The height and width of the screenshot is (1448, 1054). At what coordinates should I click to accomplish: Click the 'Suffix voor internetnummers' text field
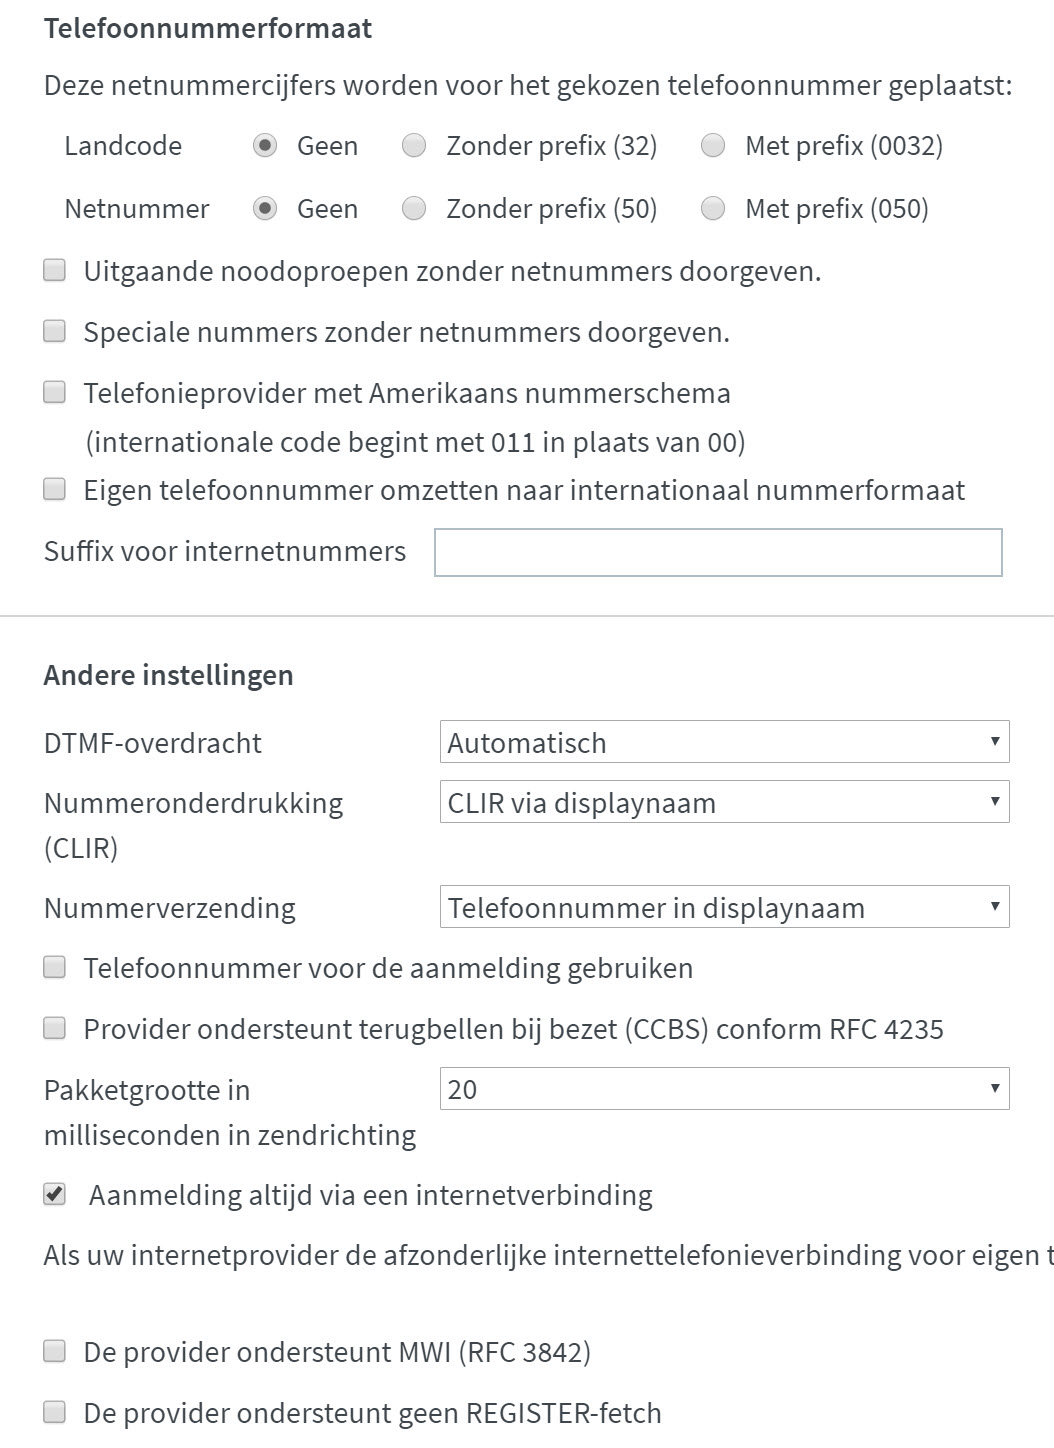pyautogui.click(x=718, y=552)
